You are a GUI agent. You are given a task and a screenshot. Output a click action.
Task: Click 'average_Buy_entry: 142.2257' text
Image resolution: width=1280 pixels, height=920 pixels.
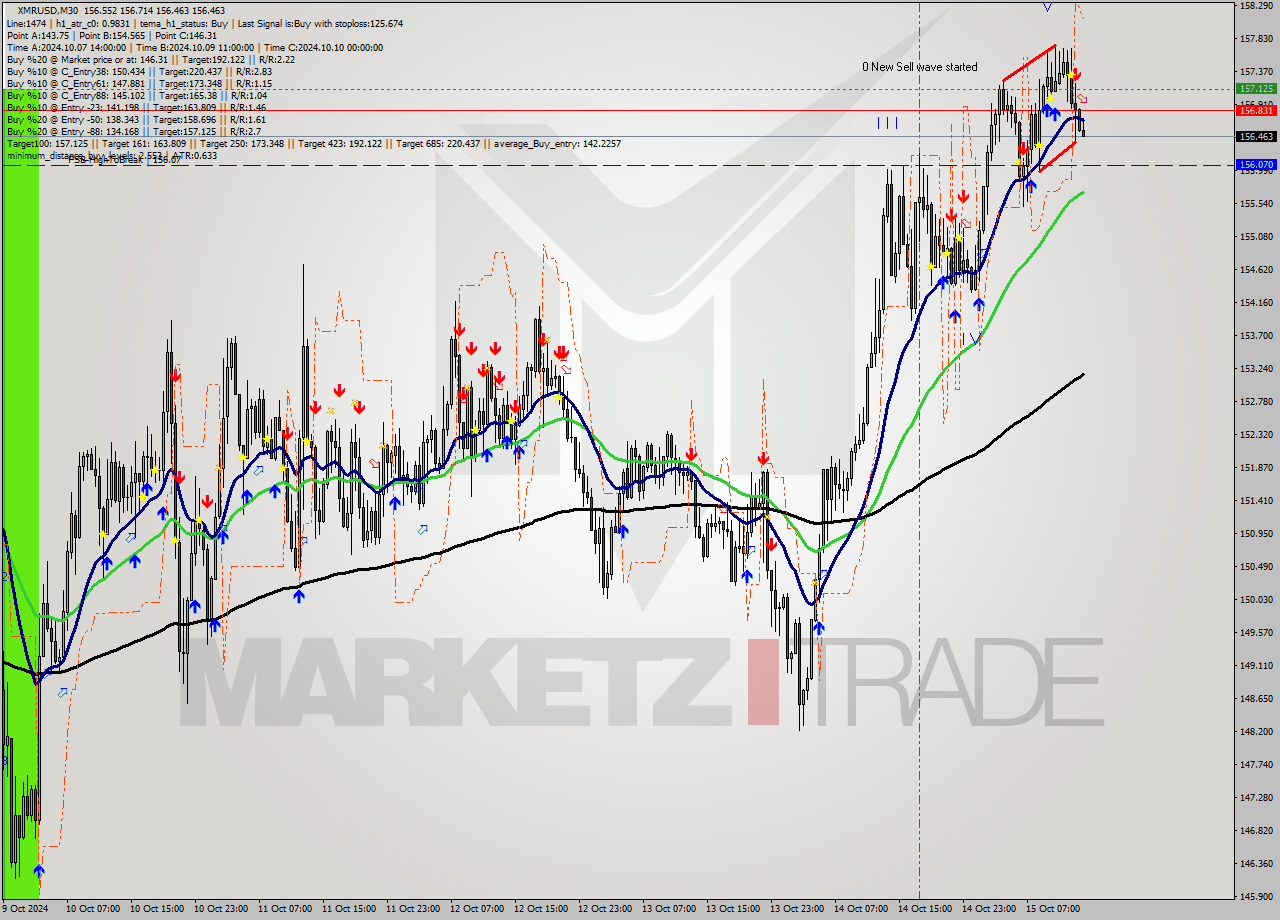pos(556,143)
